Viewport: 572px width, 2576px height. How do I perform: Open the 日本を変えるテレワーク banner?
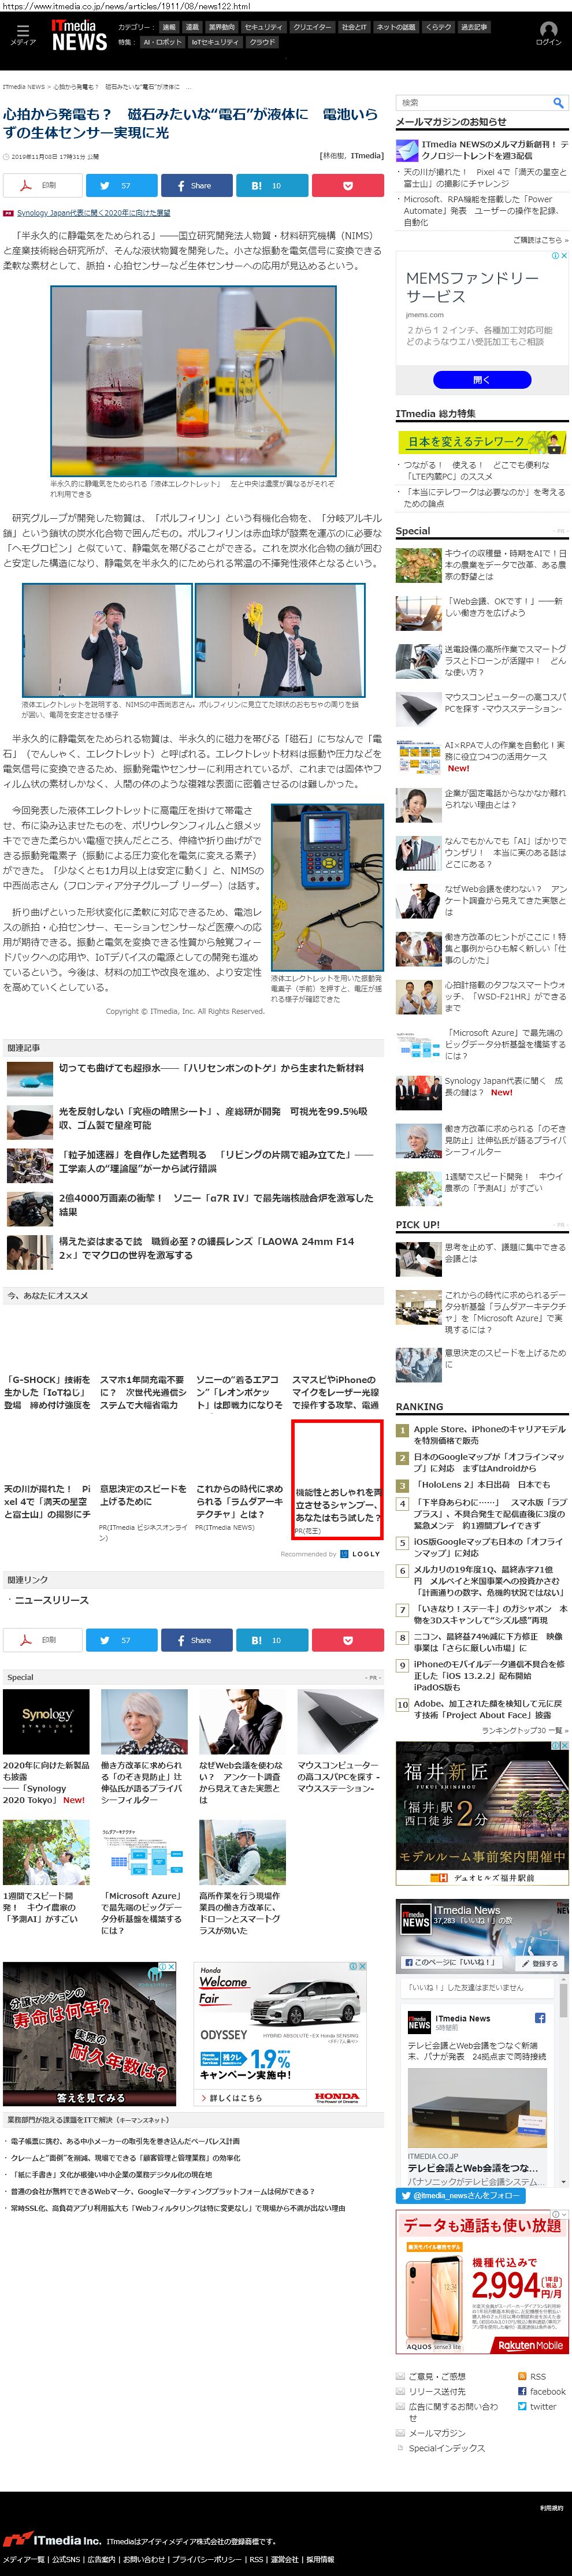[x=481, y=441]
